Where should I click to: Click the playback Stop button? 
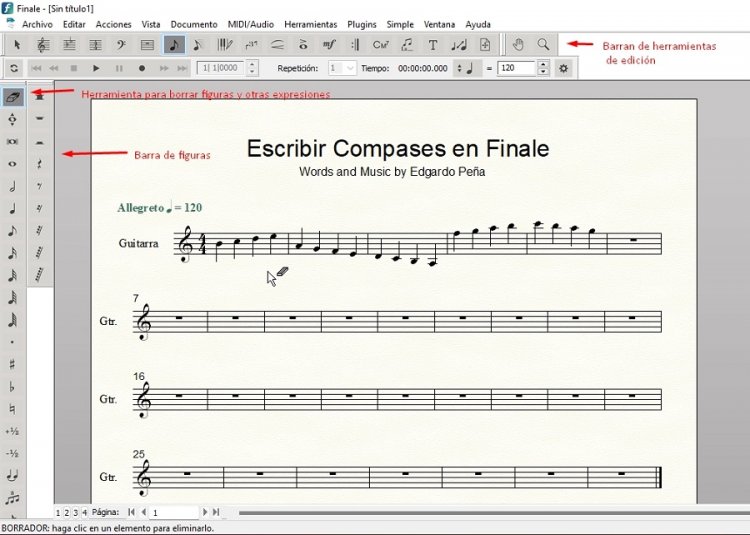pos(74,68)
